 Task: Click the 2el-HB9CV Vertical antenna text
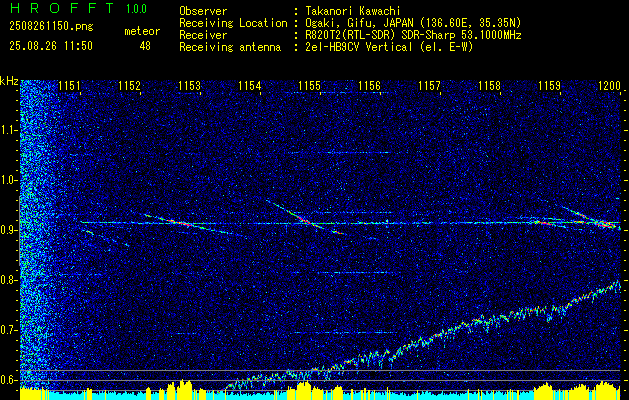point(388,47)
